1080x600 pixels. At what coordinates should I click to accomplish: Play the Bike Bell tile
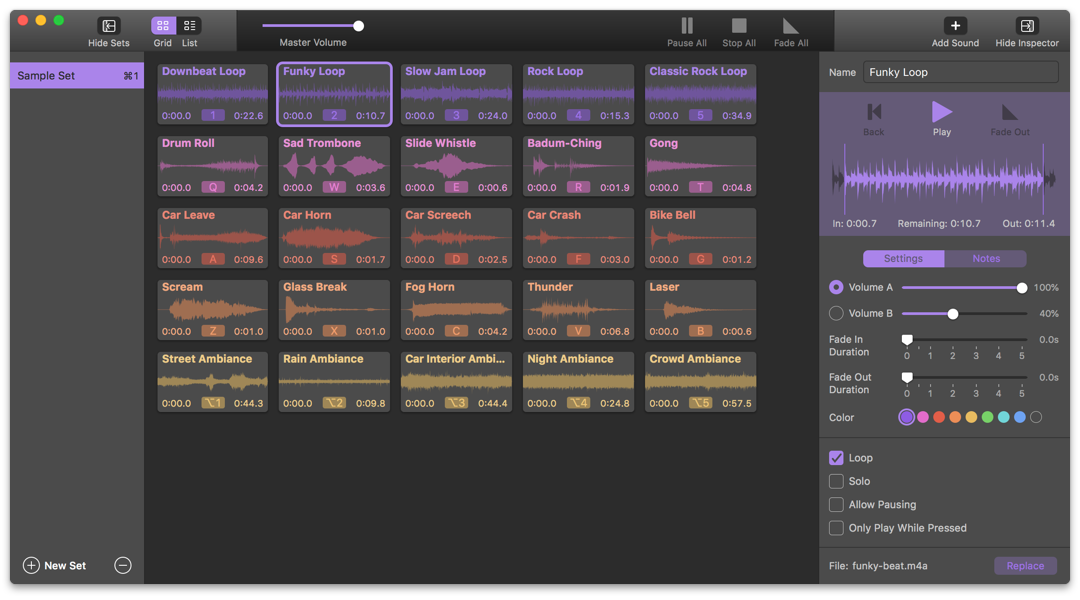pyautogui.click(x=700, y=238)
